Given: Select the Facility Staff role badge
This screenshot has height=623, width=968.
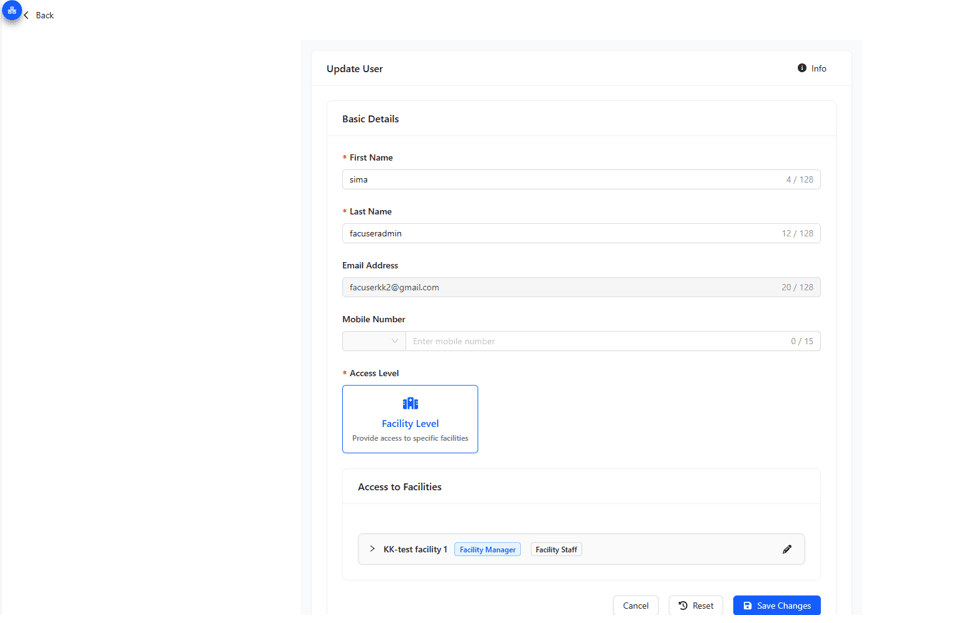Looking at the screenshot, I should tap(556, 549).
